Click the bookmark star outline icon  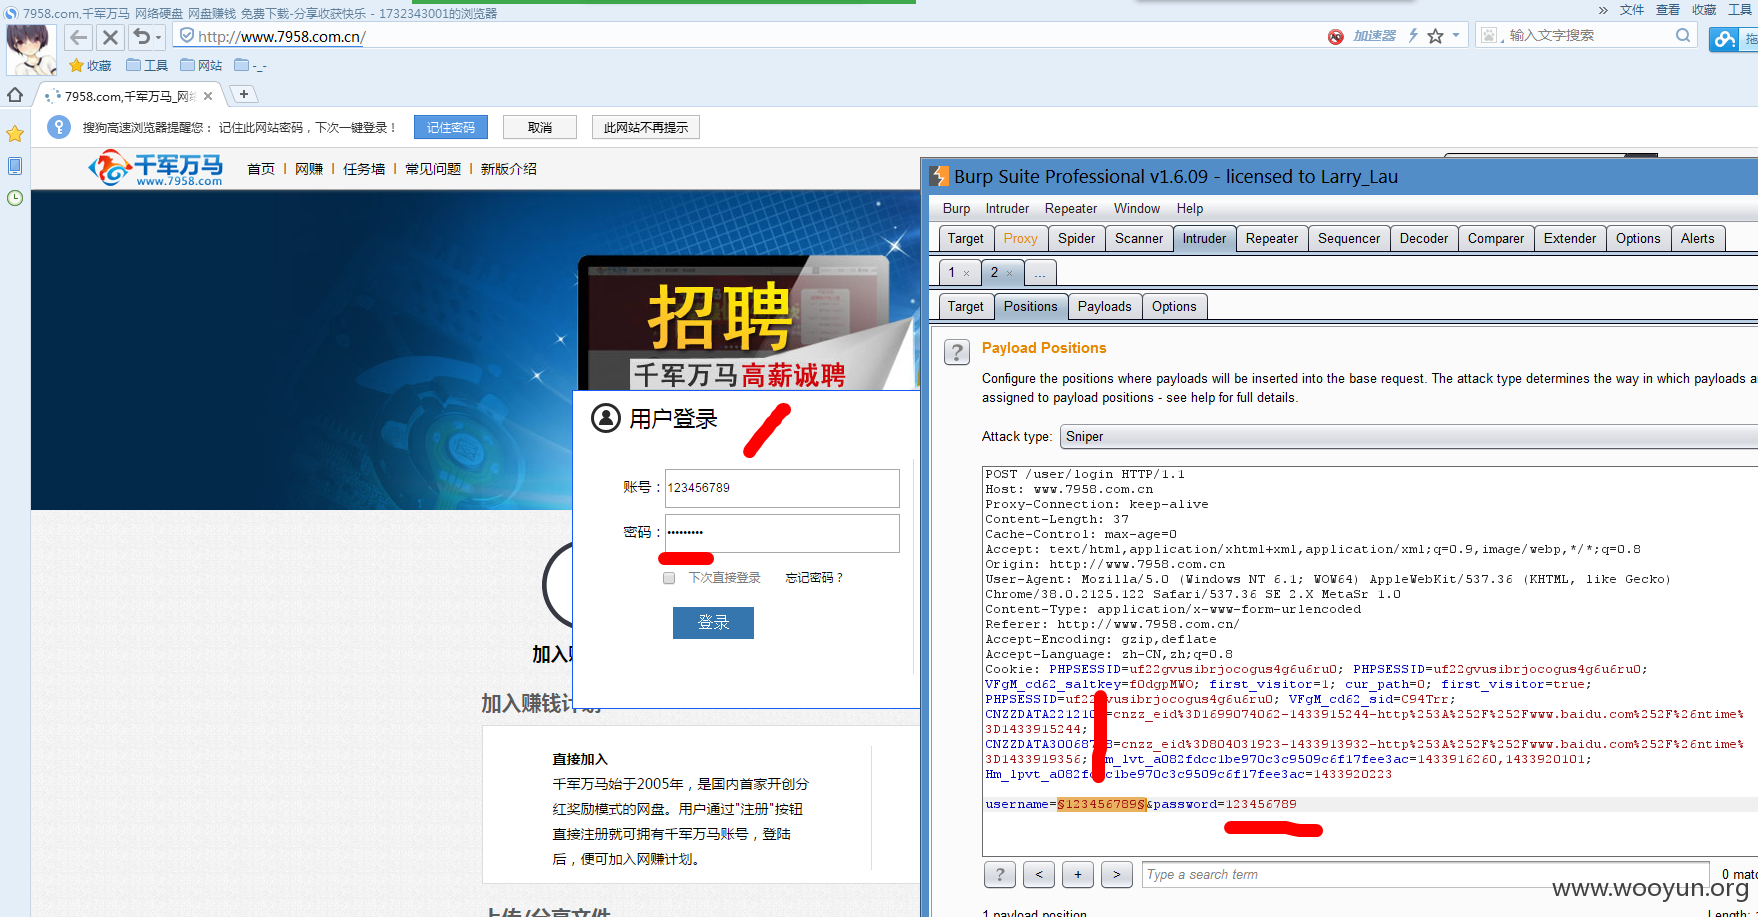pyautogui.click(x=1436, y=36)
